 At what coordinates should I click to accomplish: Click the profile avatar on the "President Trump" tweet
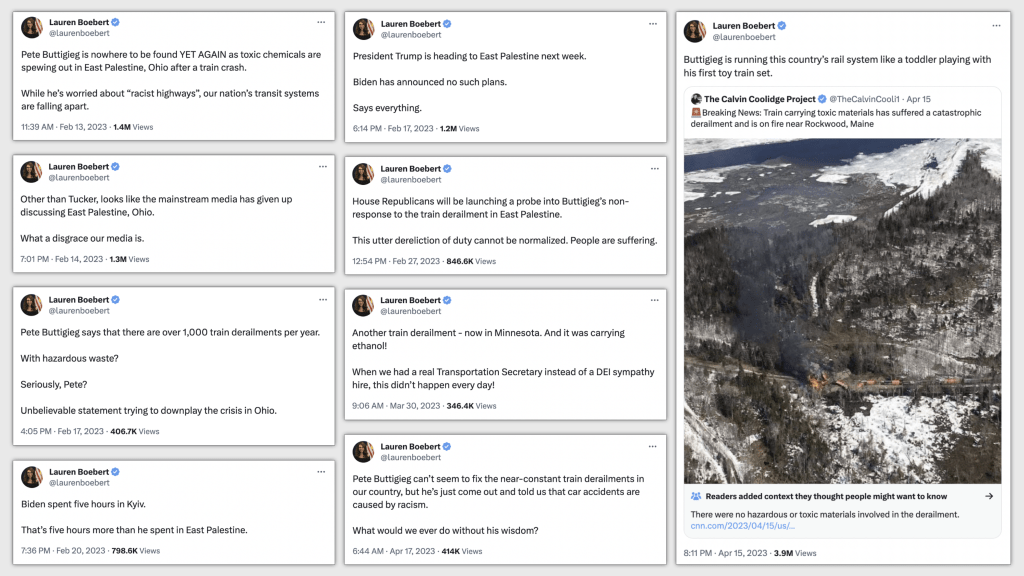click(x=363, y=28)
